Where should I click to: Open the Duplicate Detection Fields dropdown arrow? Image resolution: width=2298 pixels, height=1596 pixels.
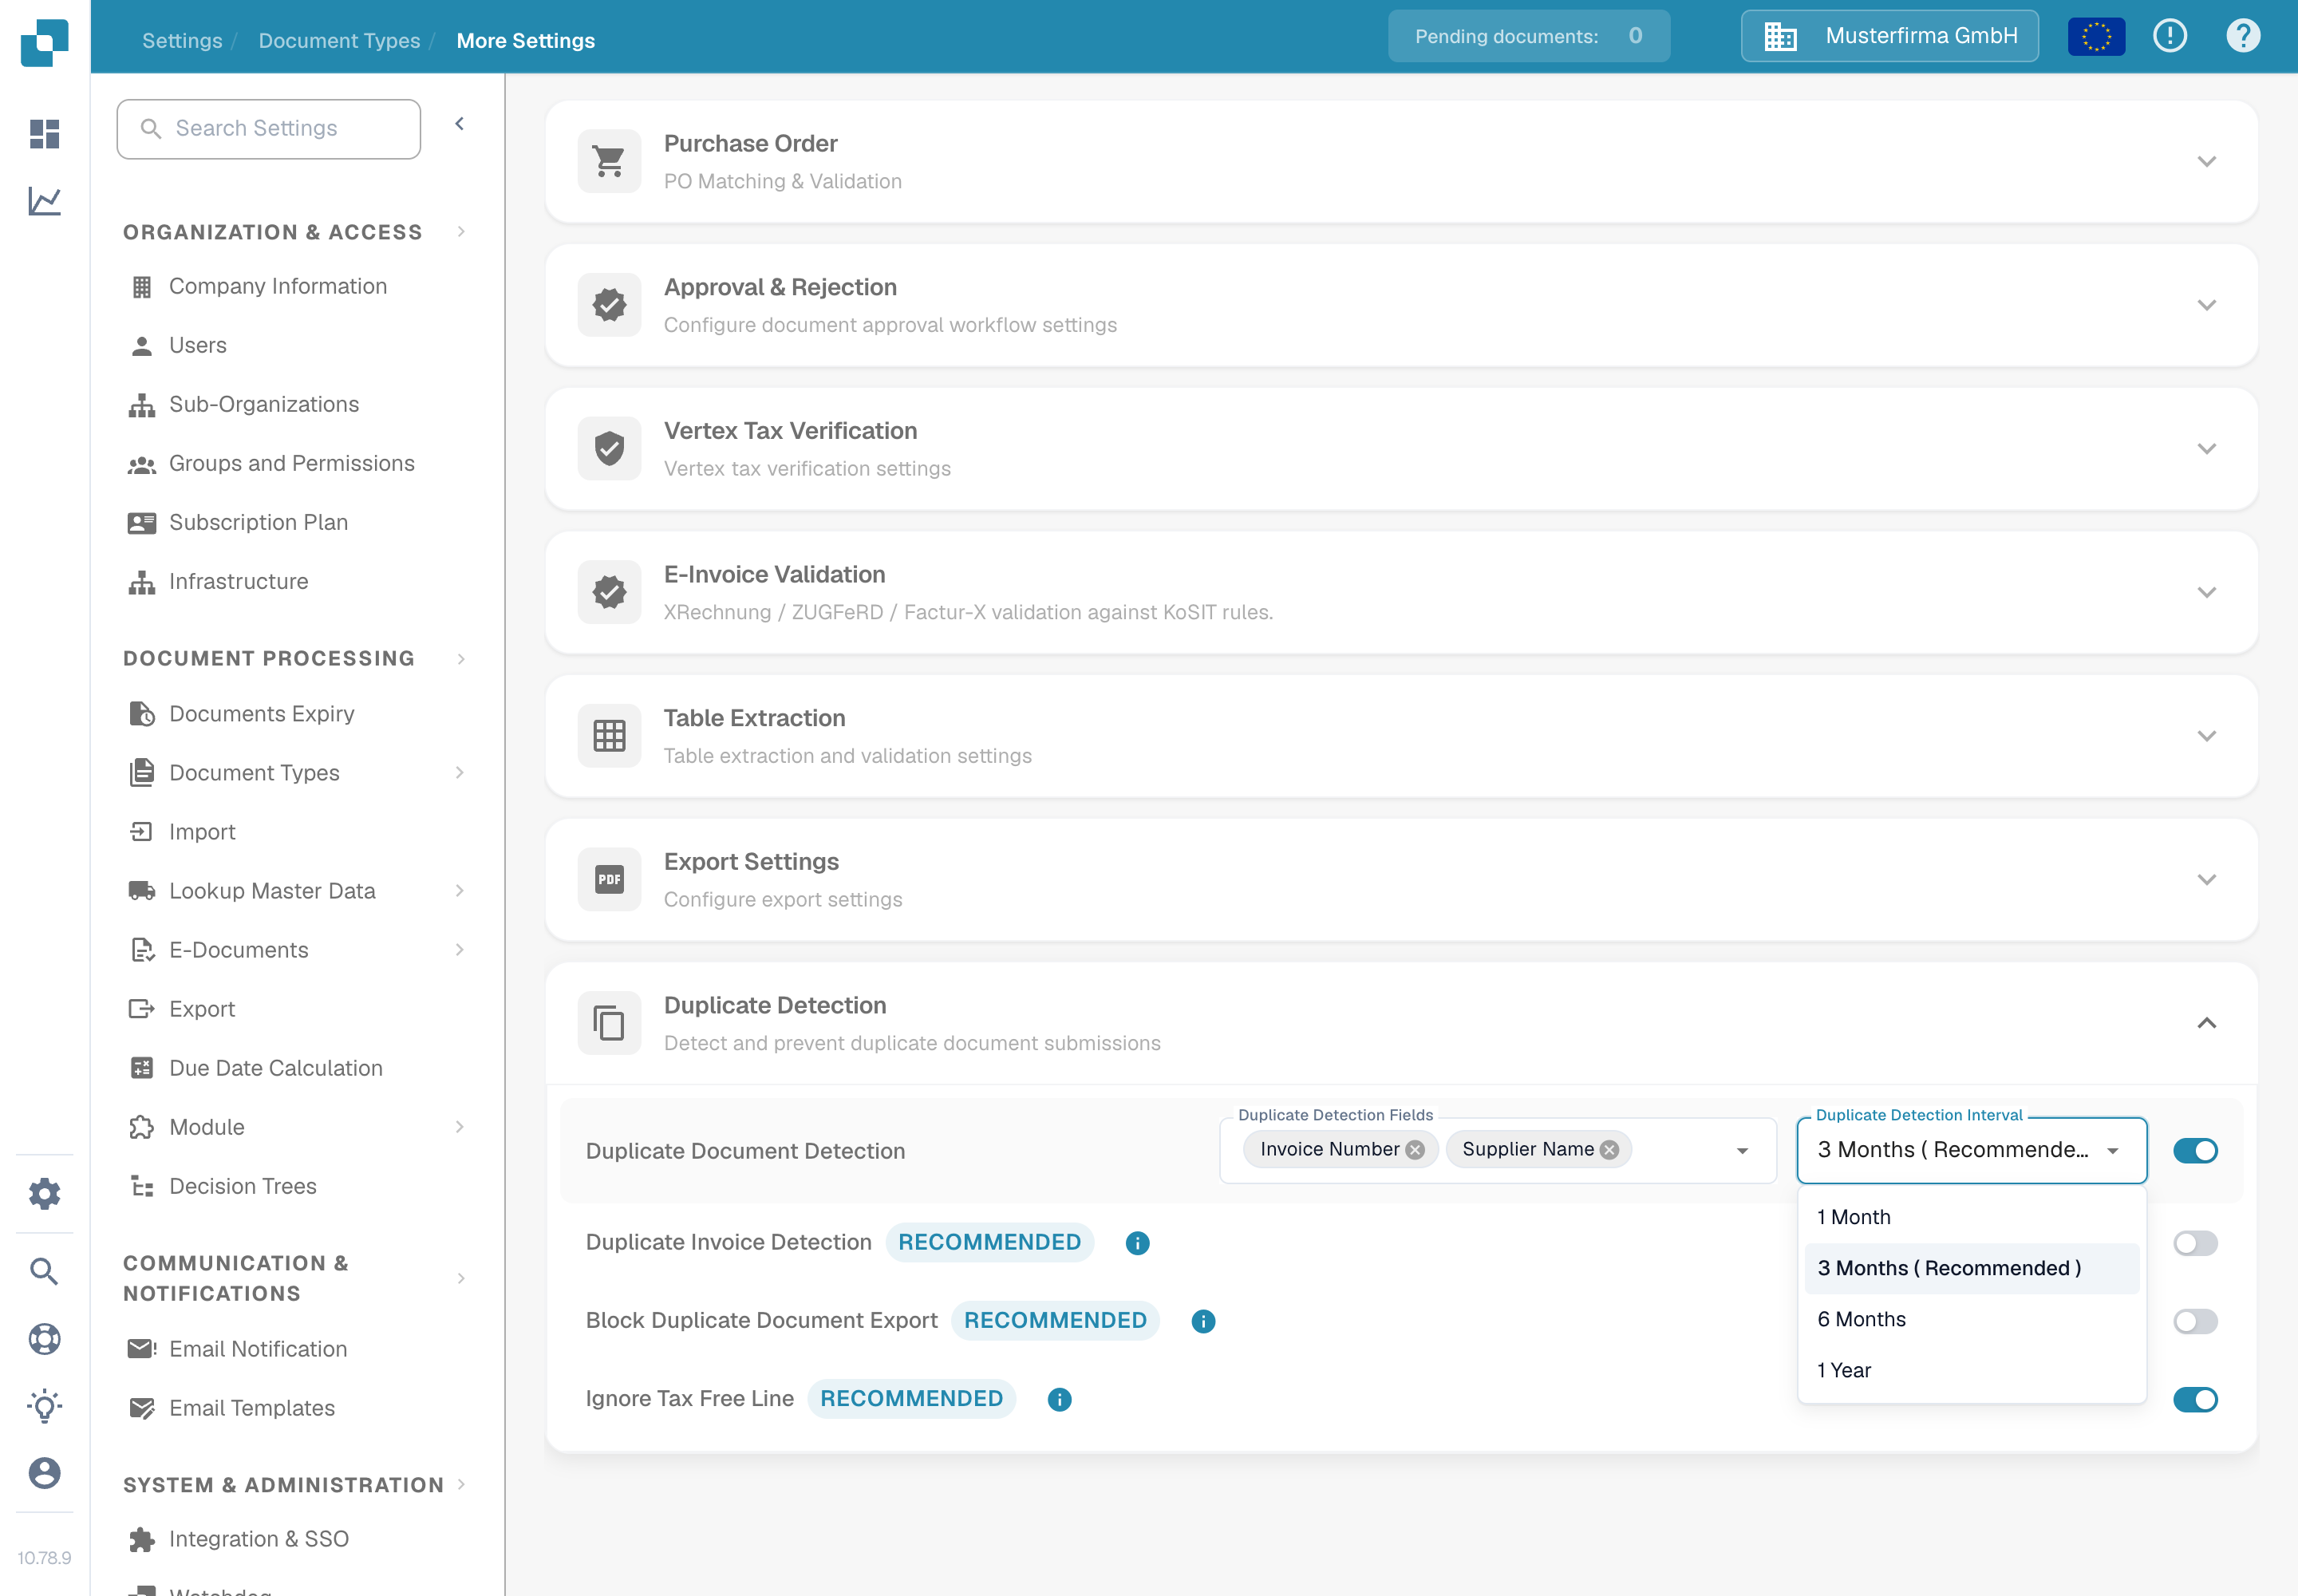1742,1151
